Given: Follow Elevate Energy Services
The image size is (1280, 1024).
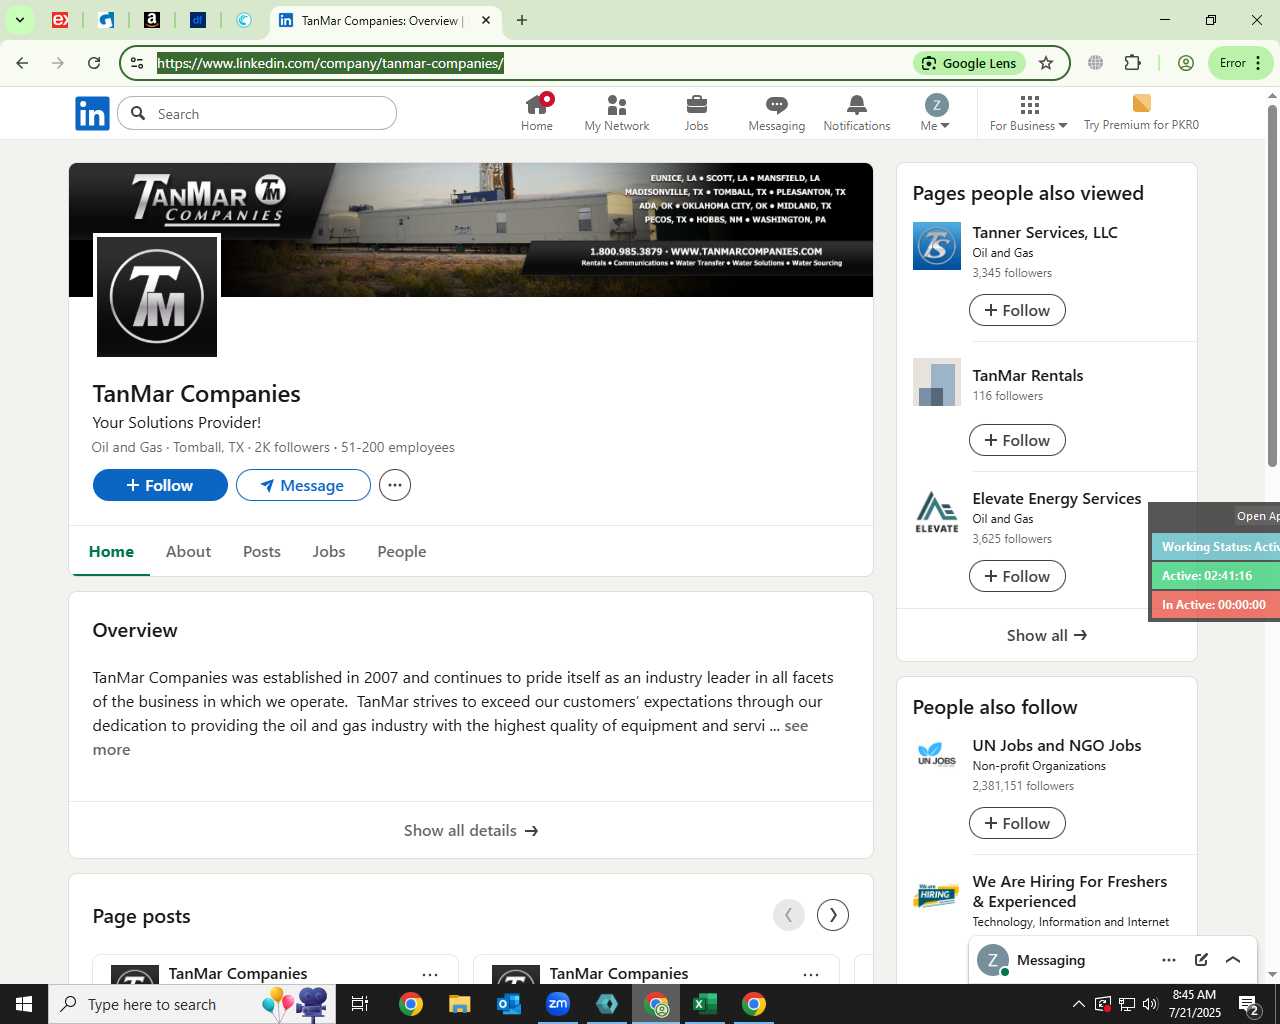Looking at the screenshot, I should click(1017, 576).
